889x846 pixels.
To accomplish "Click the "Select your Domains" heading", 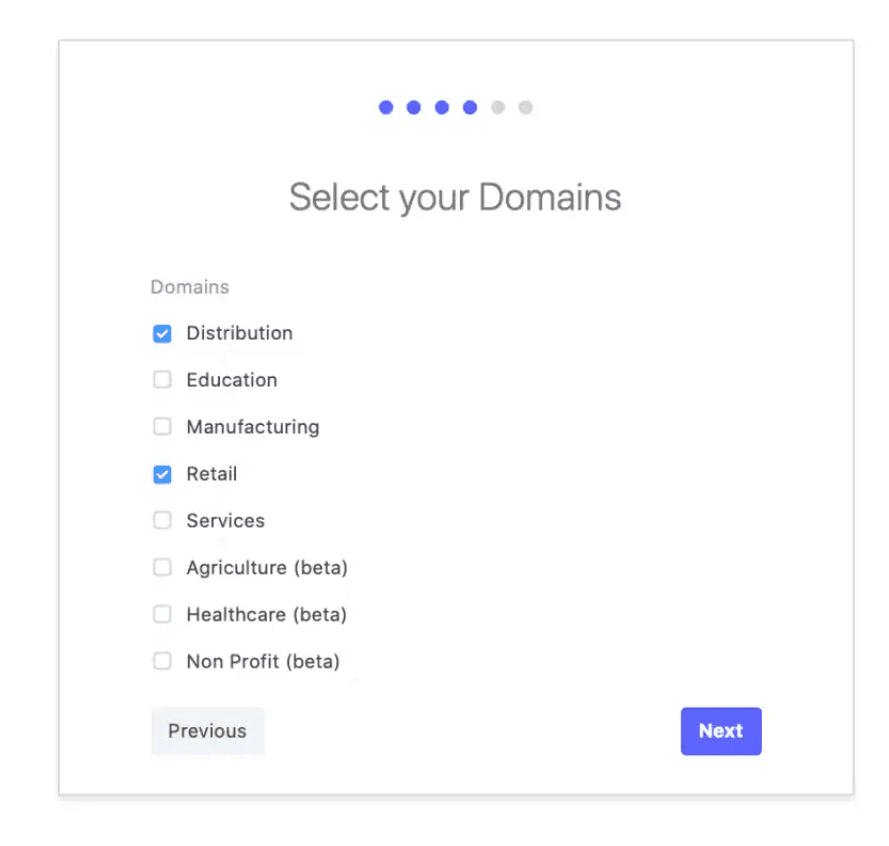I will click(x=455, y=197).
